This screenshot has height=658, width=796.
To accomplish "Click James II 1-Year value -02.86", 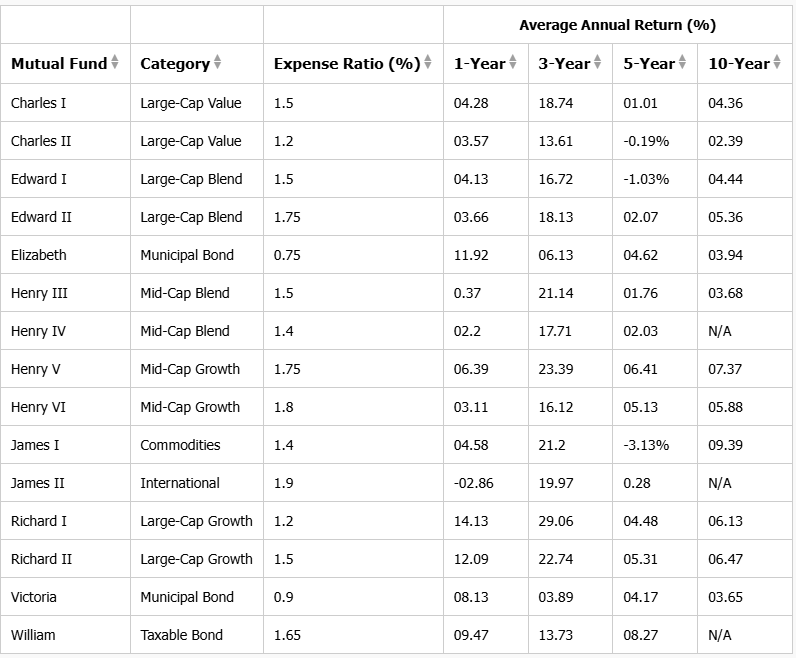I will click(x=474, y=483).
